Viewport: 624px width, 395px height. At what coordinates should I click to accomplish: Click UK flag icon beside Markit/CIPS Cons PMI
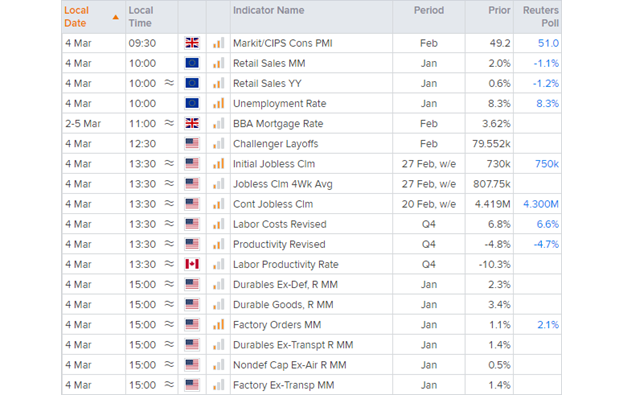click(192, 43)
